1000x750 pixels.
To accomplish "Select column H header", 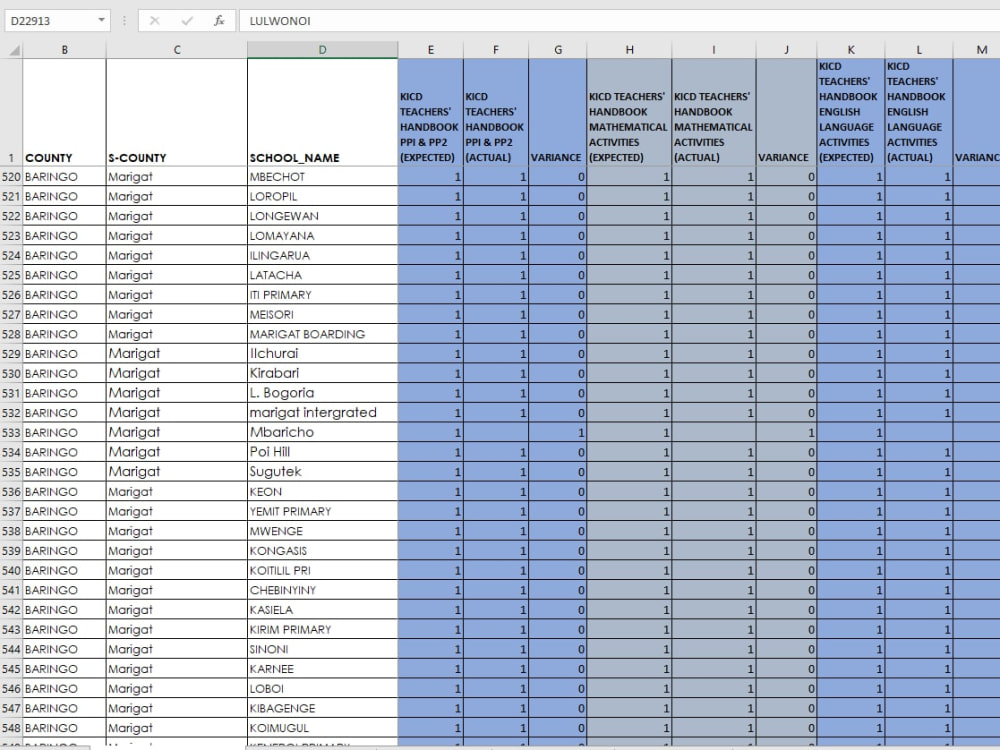I will click(x=629, y=50).
